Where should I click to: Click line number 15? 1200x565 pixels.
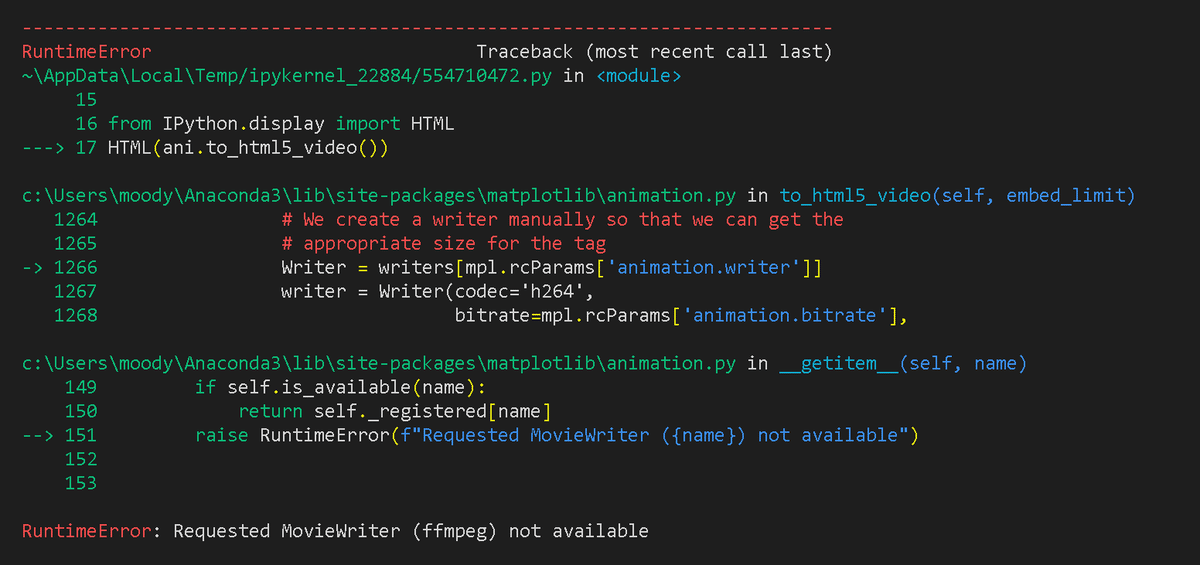(x=86, y=99)
